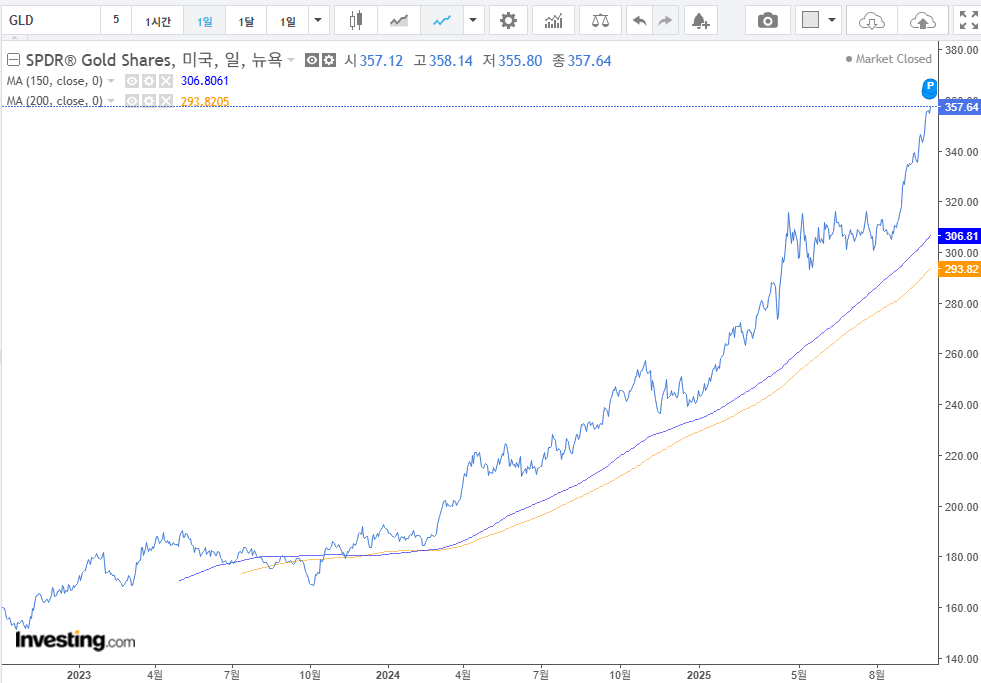Viewport: 981px width, 683px height.
Task: Click the 2024 label on time axis
Action: point(388,675)
